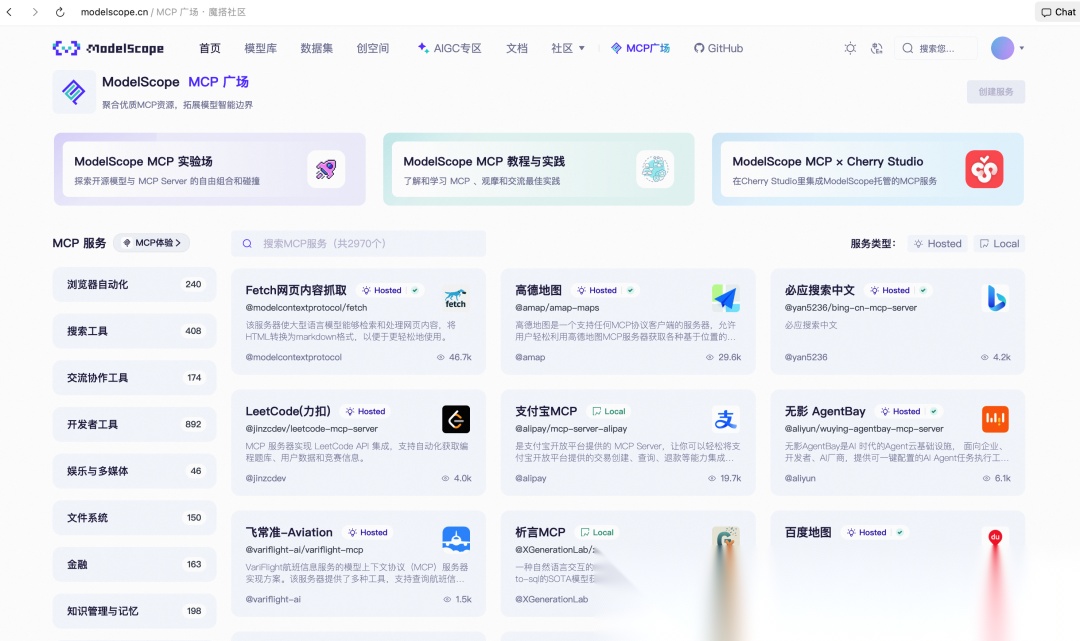Click rocket icon on 实验场 banner
Screen dimensions: 1080x641
click(x=326, y=169)
